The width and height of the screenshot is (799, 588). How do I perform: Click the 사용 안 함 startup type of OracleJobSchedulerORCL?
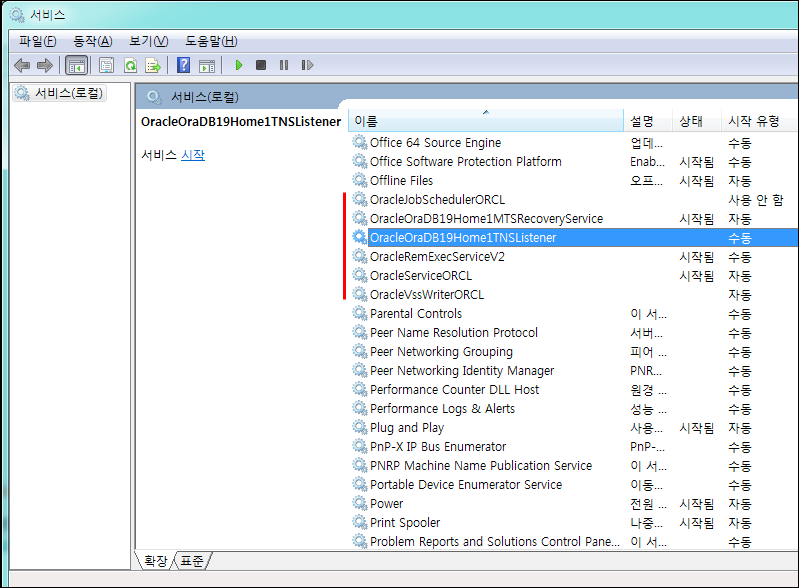pyautogui.click(x=756, y=200)
